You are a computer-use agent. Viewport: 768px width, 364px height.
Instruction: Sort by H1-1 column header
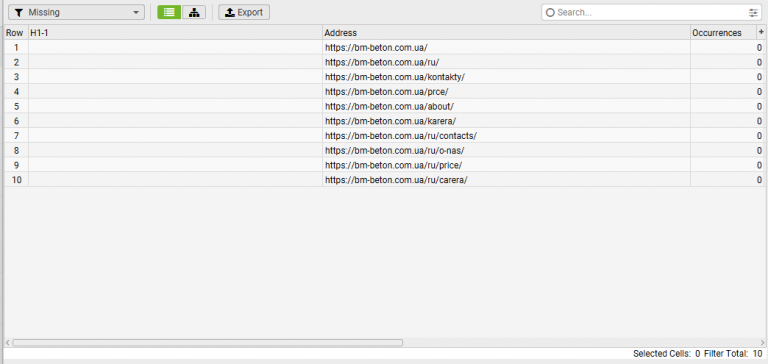(175, 33)
